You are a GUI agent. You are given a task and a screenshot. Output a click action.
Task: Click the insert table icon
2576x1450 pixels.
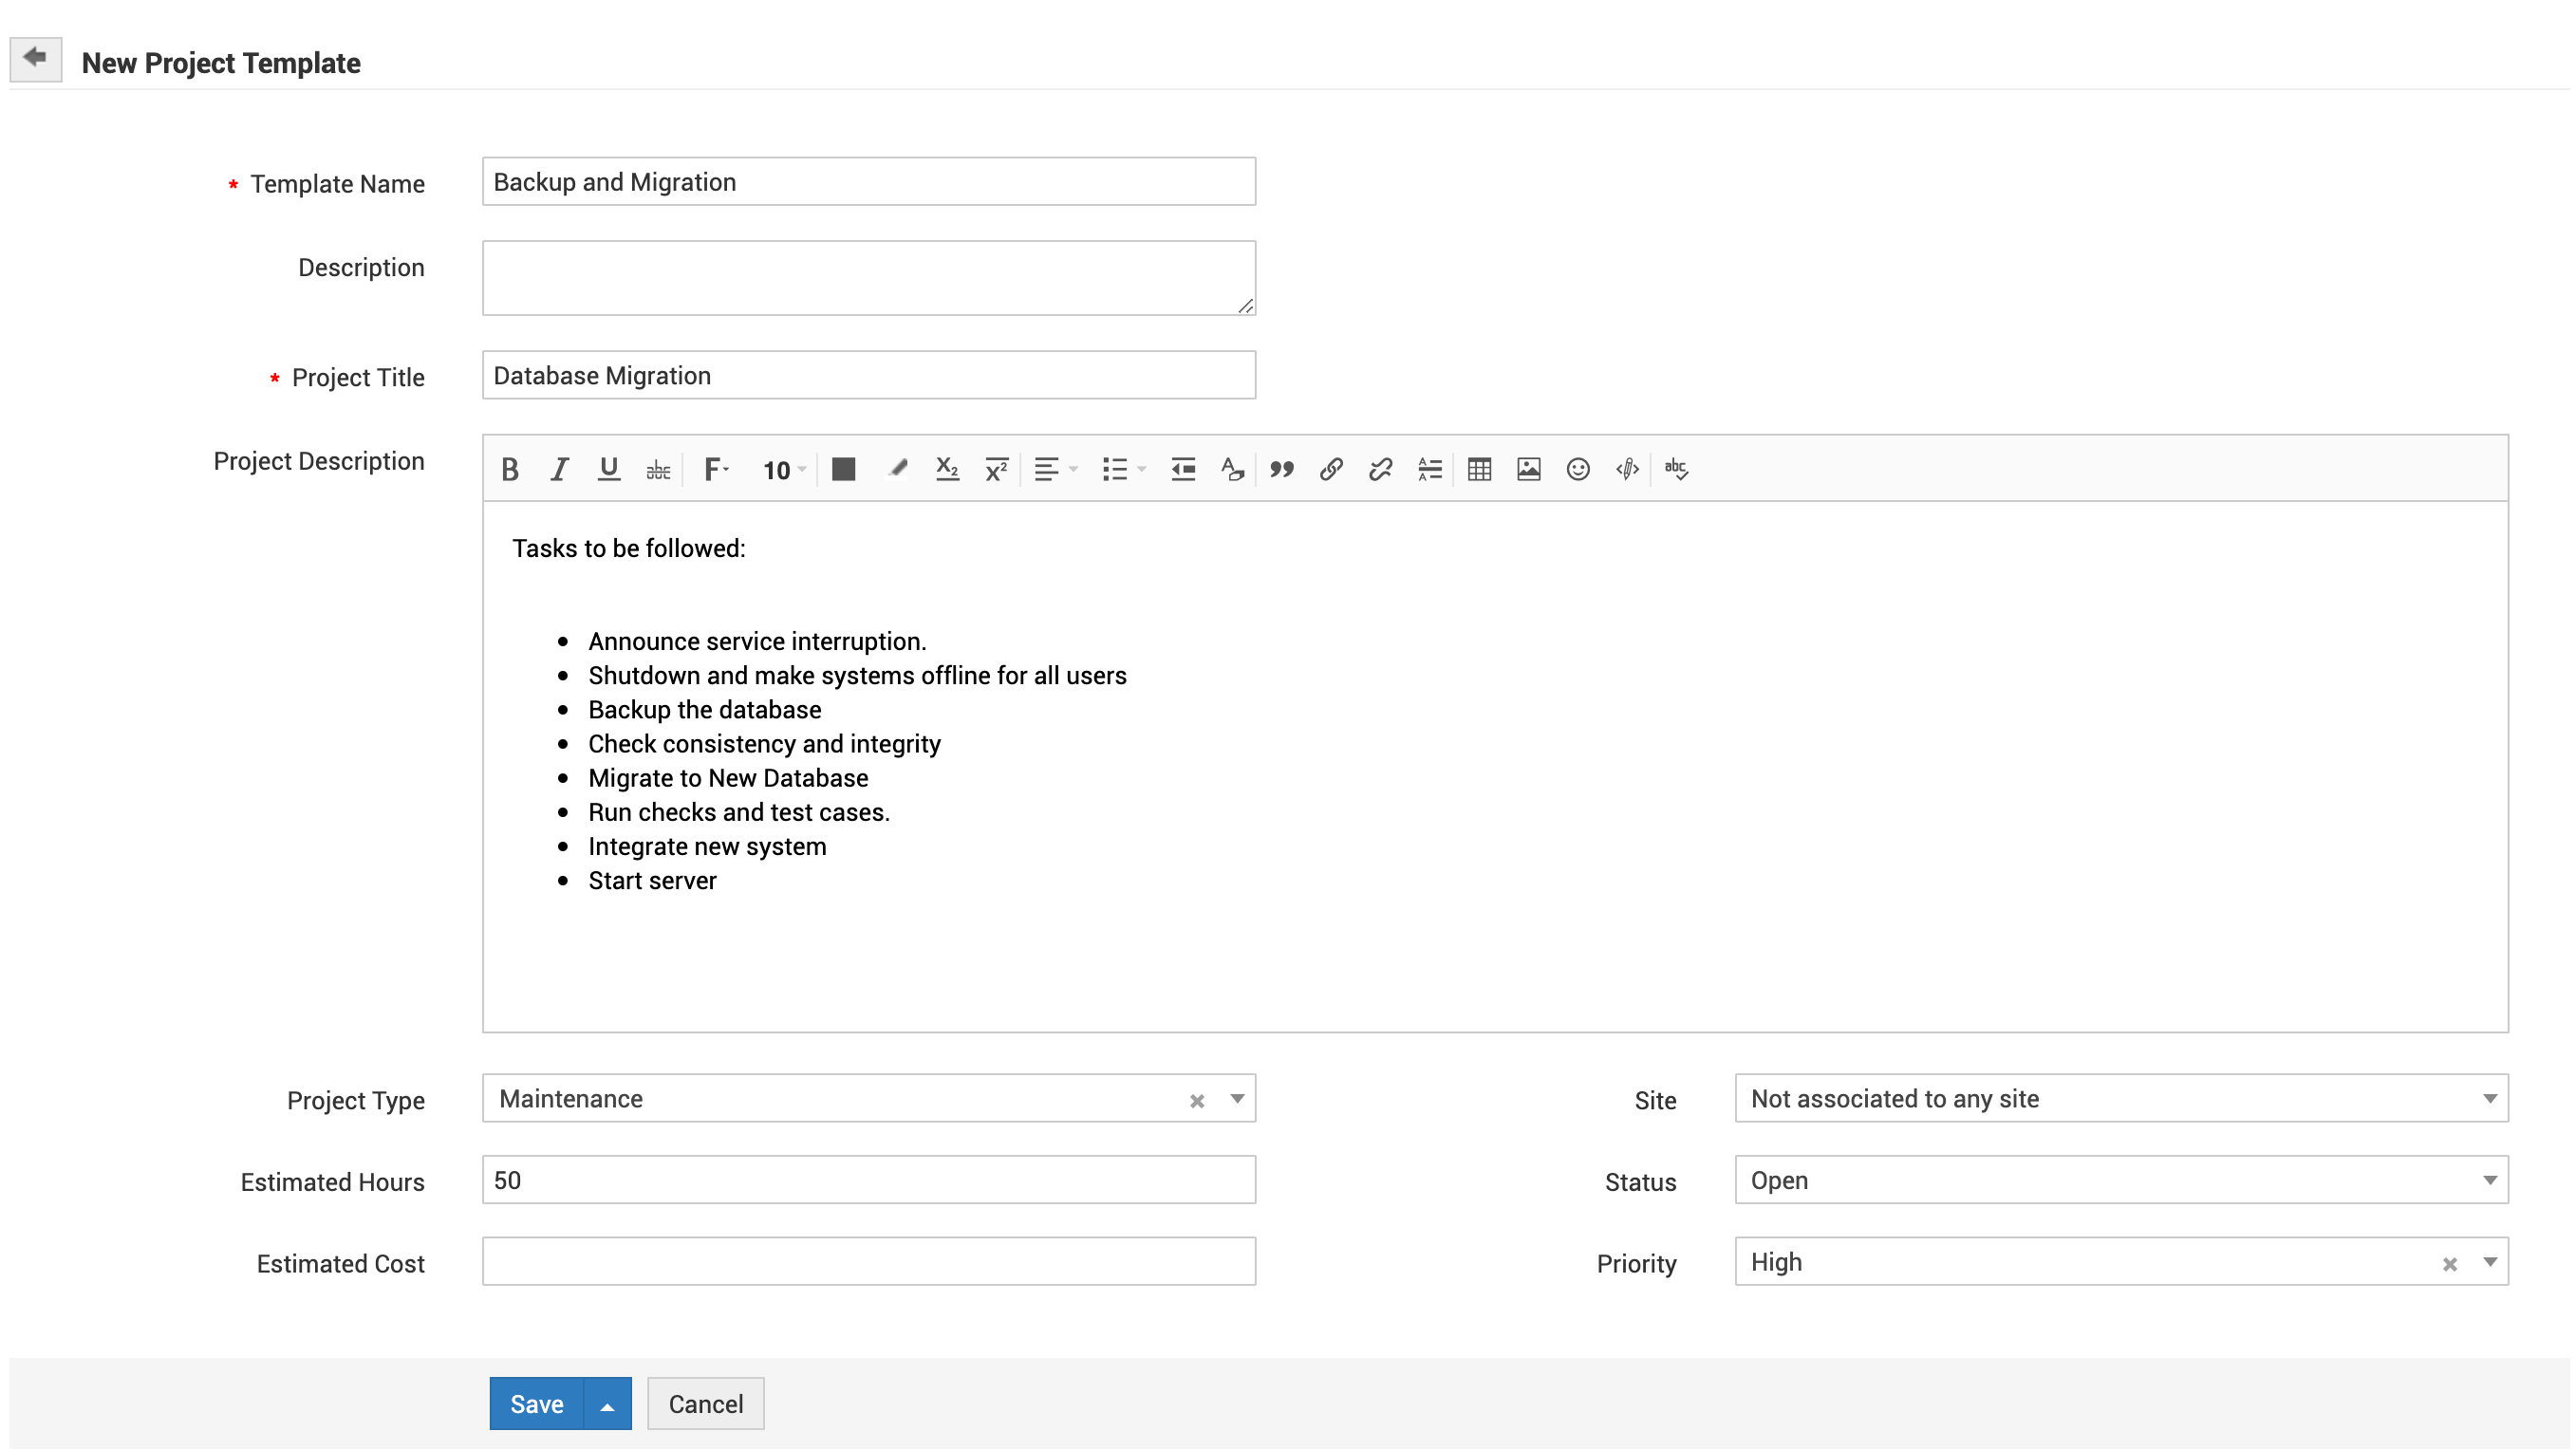pyautogui.click(x=1479, y=469)
